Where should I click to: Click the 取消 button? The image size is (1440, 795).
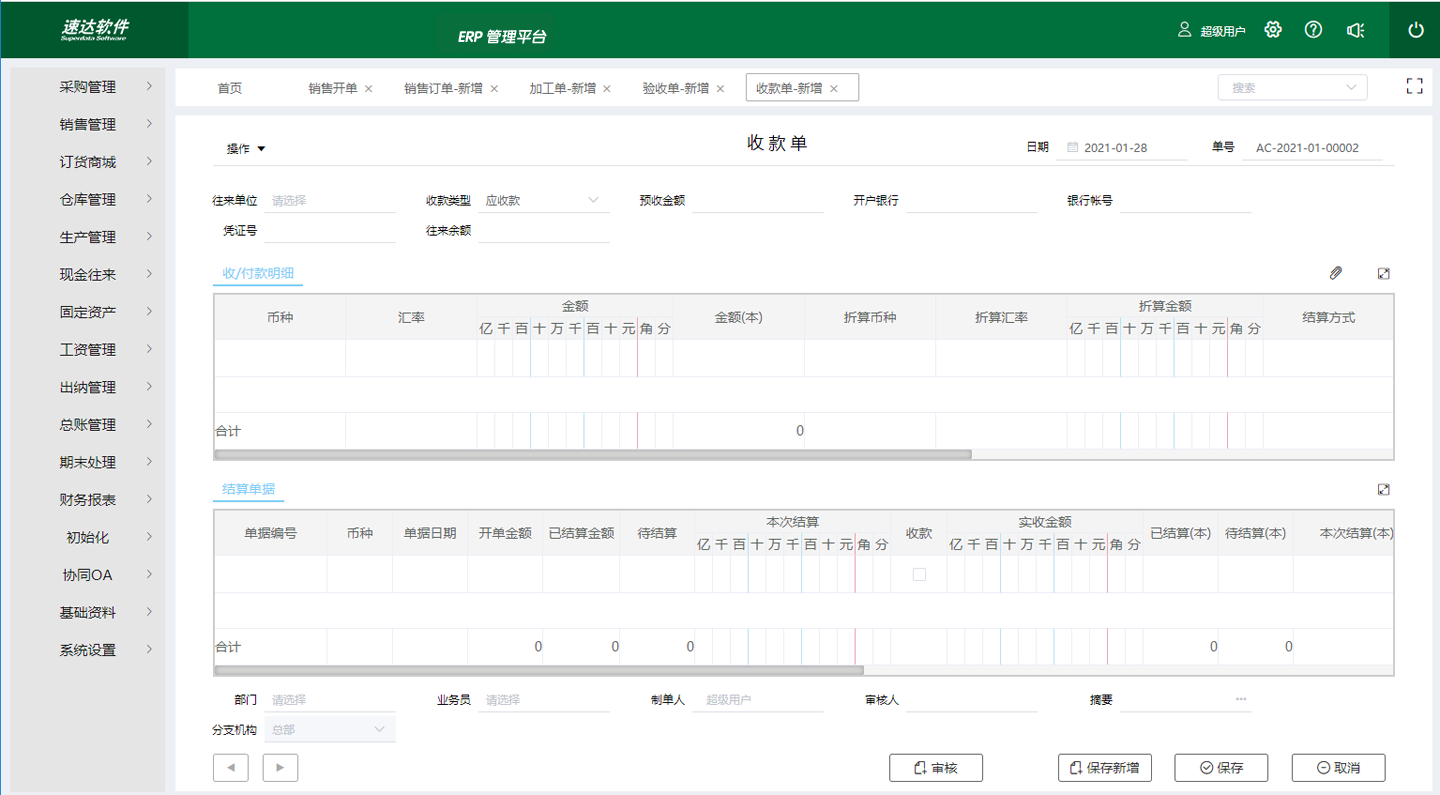point(1338,767)
